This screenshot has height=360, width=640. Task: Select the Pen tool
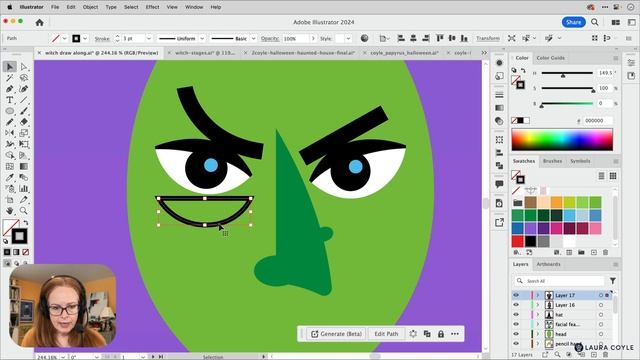pos(10,89)
